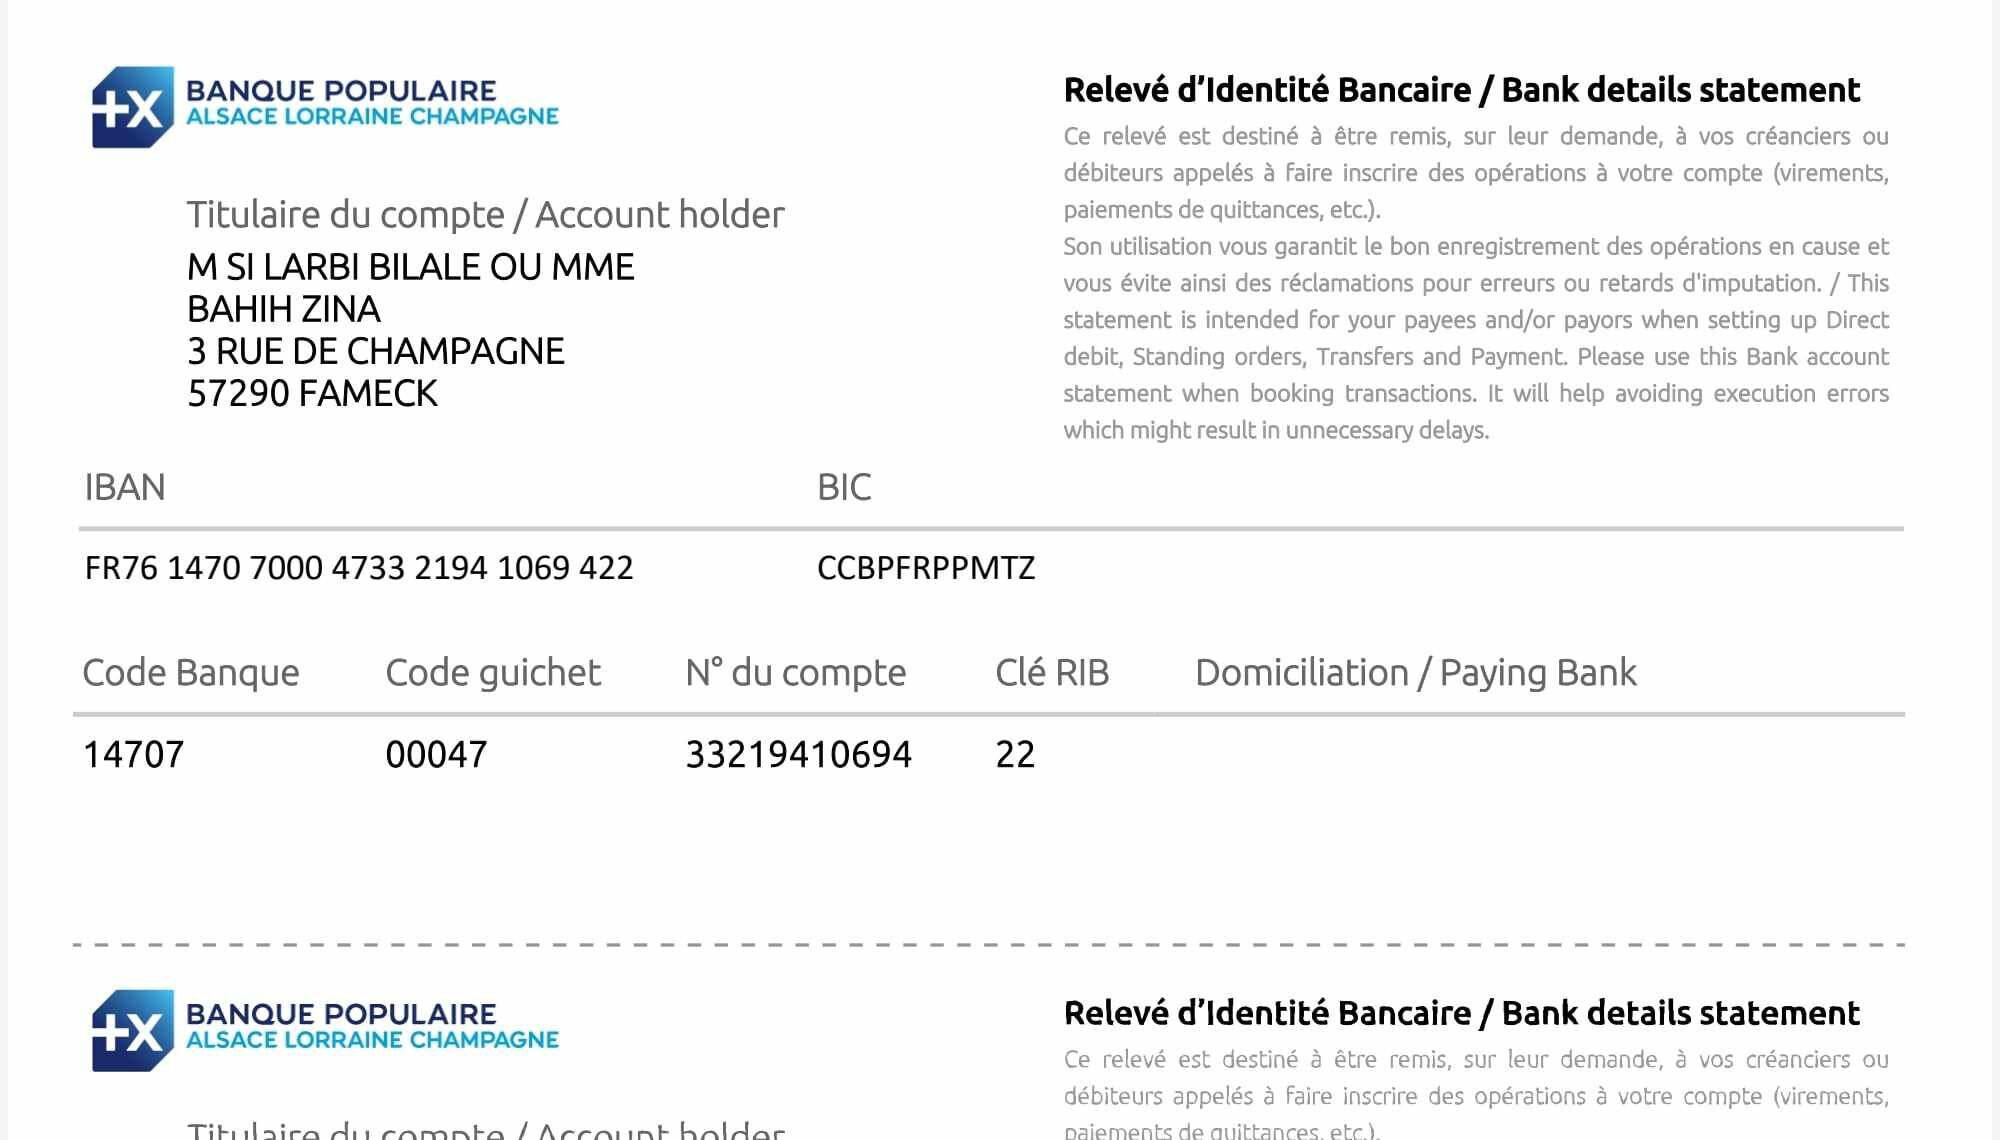Click the Code Banque header label
Screen dimensions: 2000x1140
coord(191,673)
